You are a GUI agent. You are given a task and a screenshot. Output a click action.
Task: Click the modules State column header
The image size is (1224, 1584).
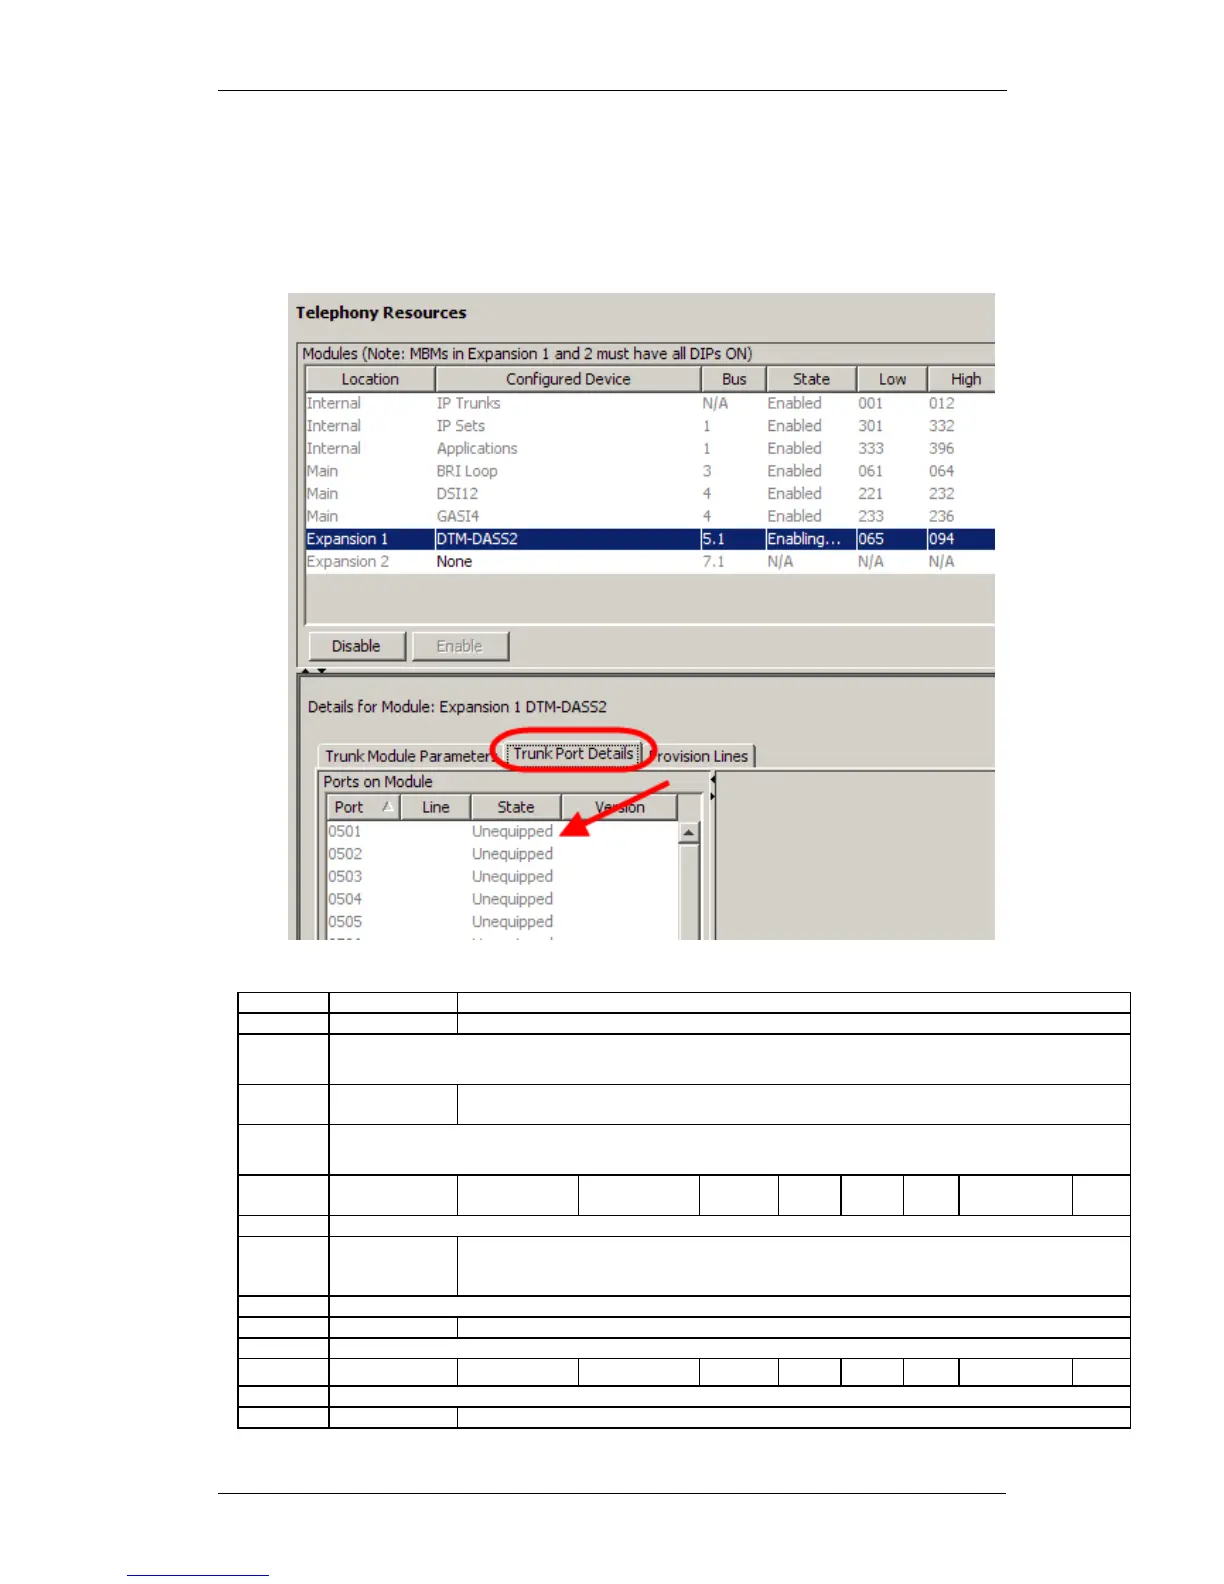point(811,379)
